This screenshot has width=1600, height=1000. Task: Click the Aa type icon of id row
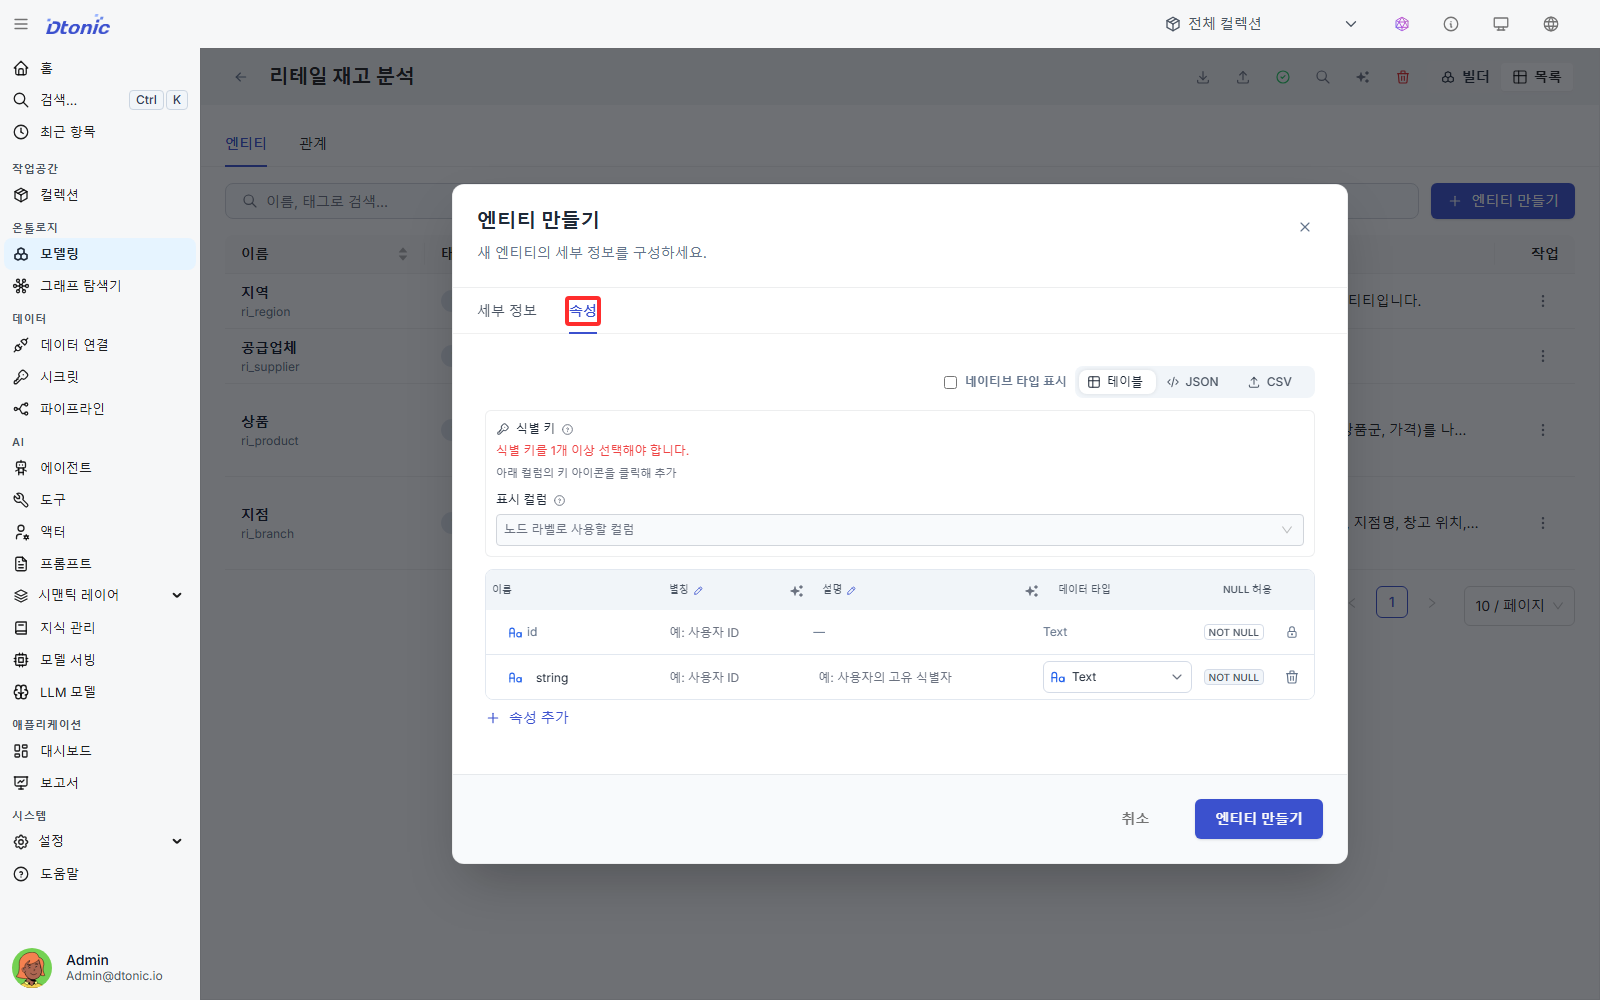click(515, 632)
